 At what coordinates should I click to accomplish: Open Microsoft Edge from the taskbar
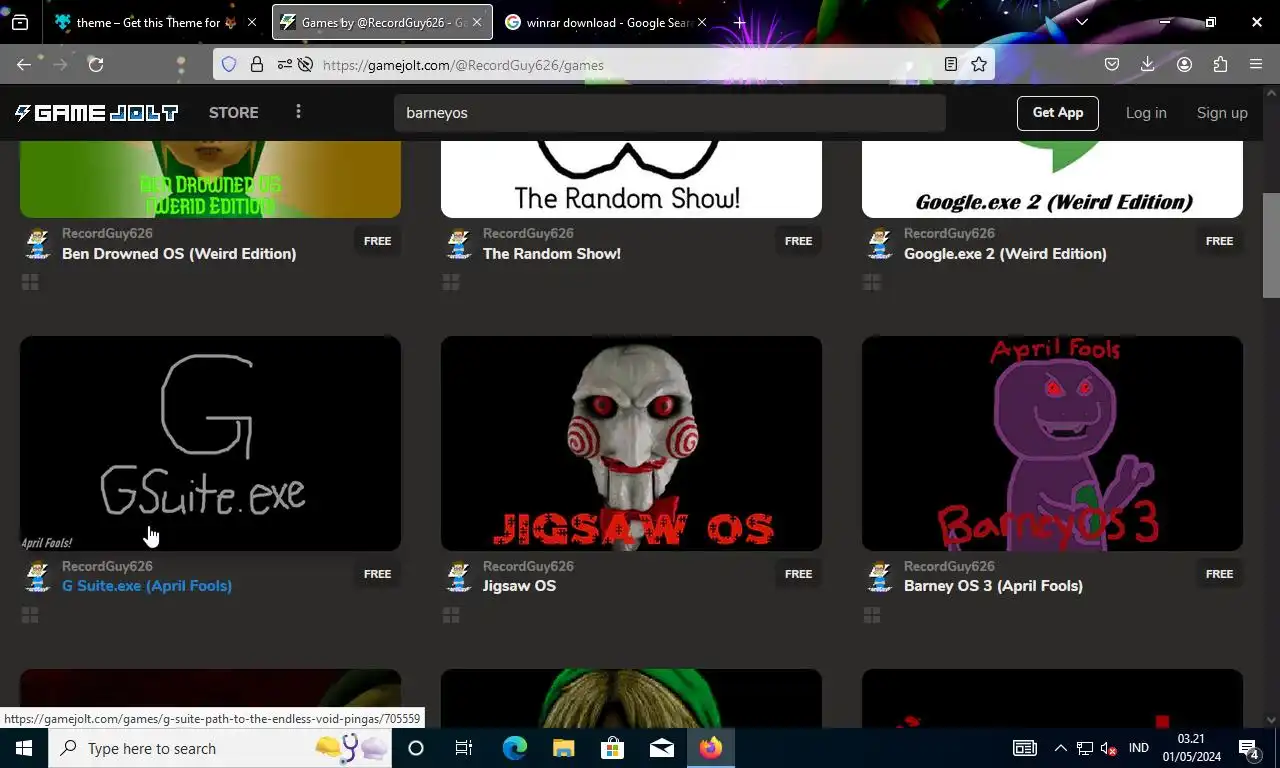click(515, 748)
